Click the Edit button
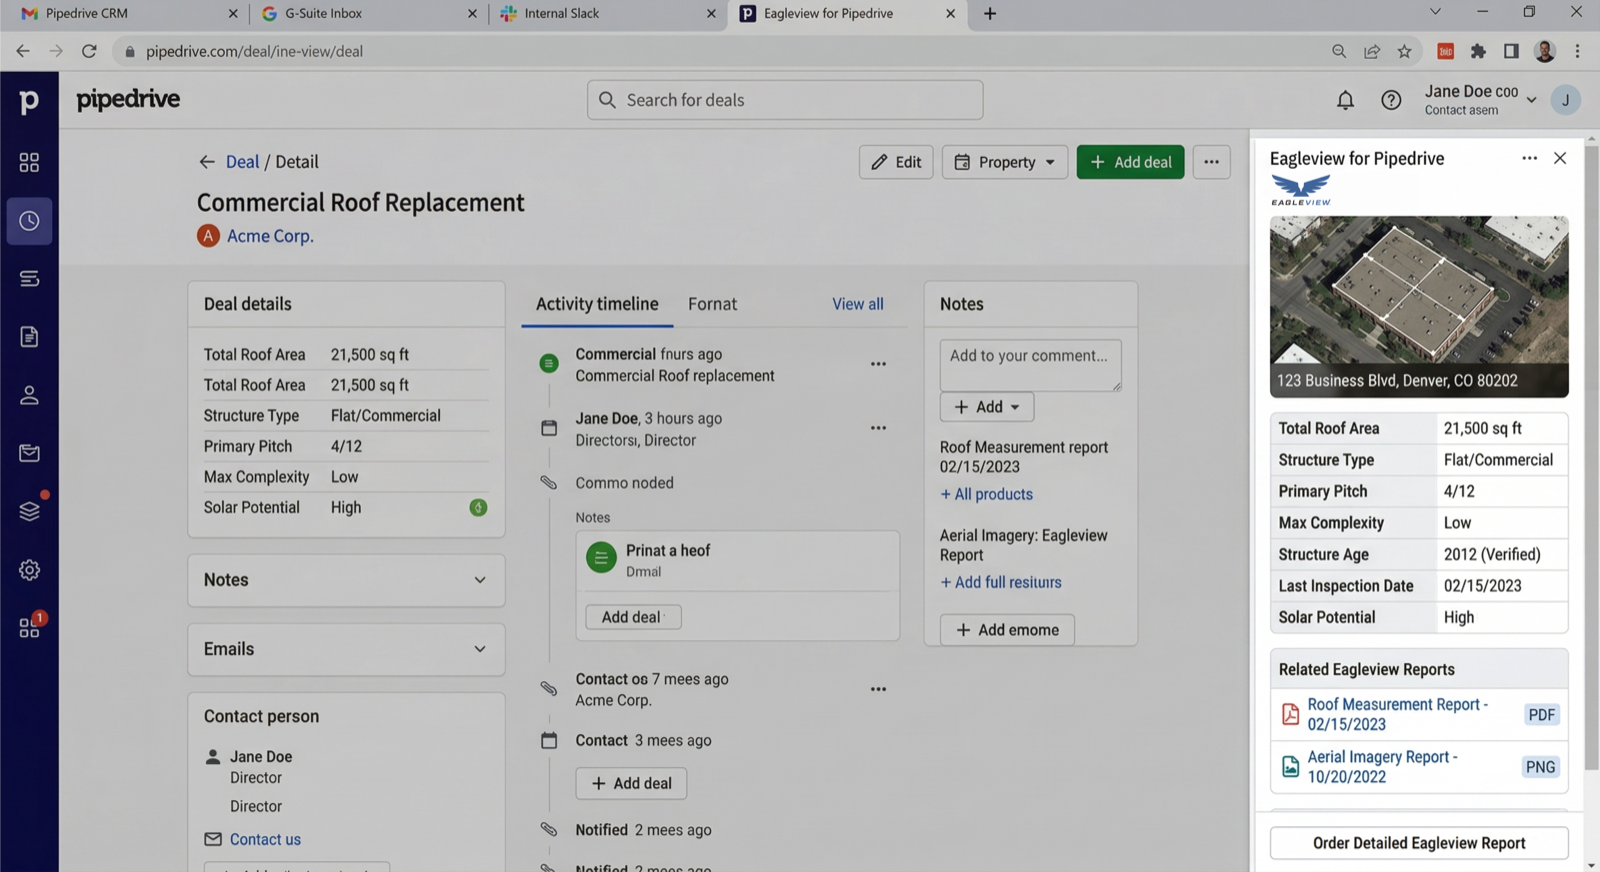1600x872 pixels. tap(896, 162)
